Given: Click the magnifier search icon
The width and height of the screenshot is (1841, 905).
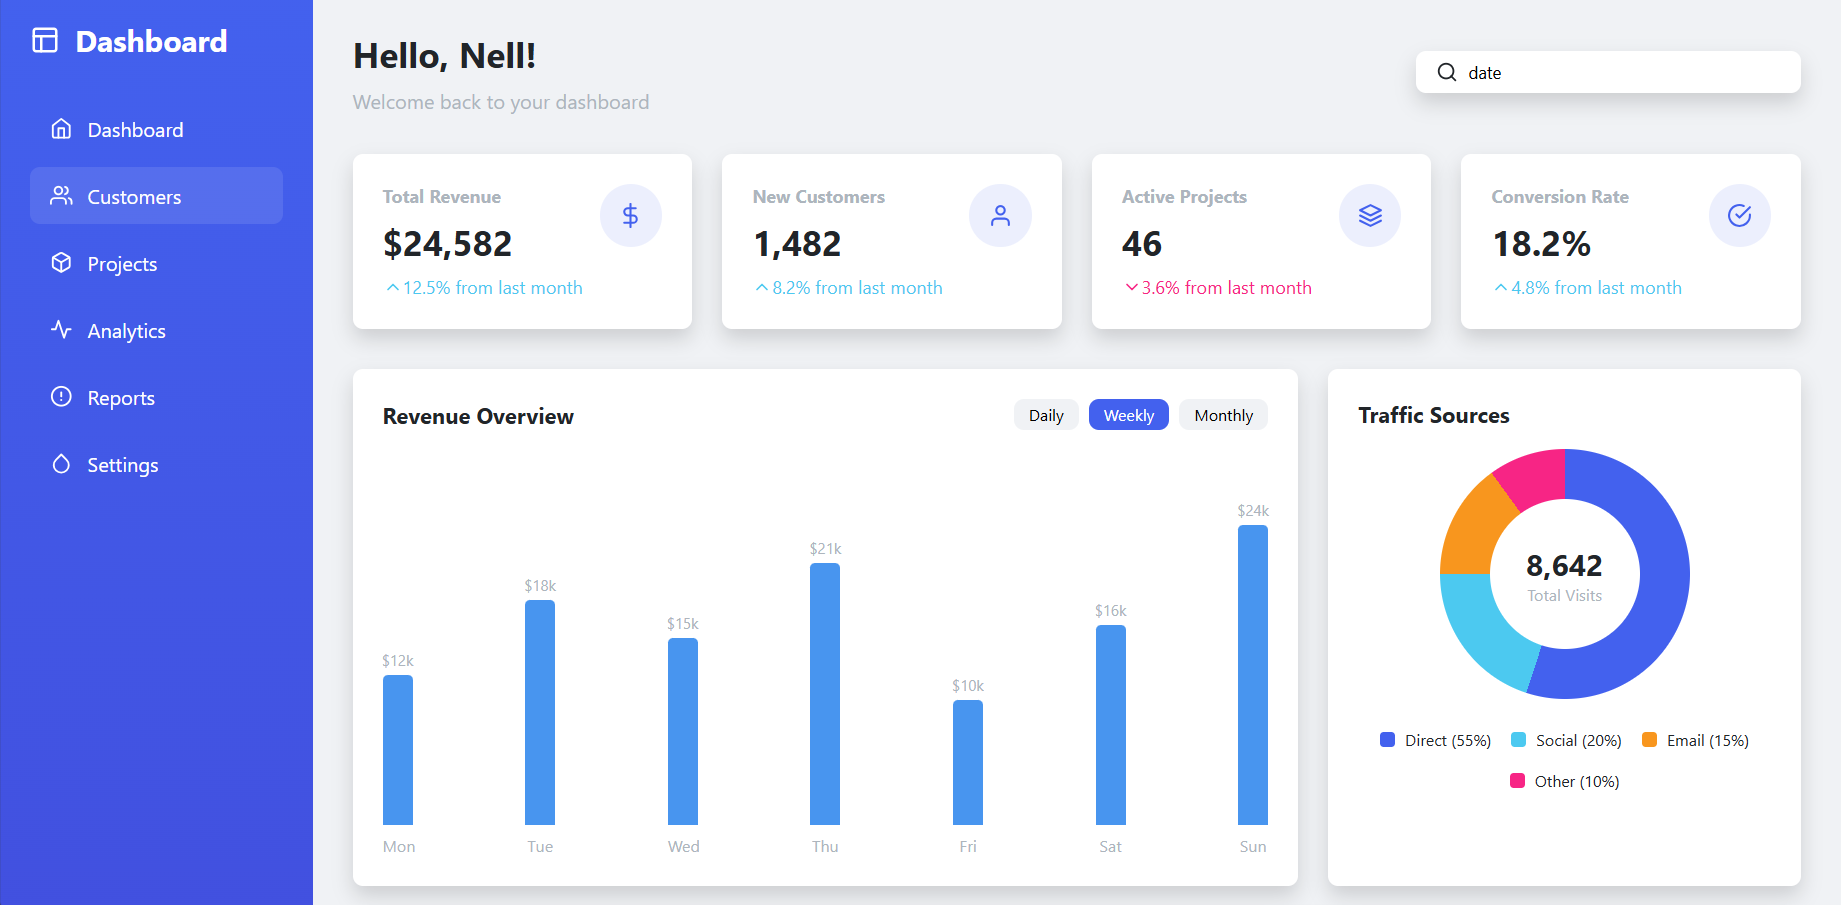Looking at the screenshot, I should click(x=1446, y=72).
